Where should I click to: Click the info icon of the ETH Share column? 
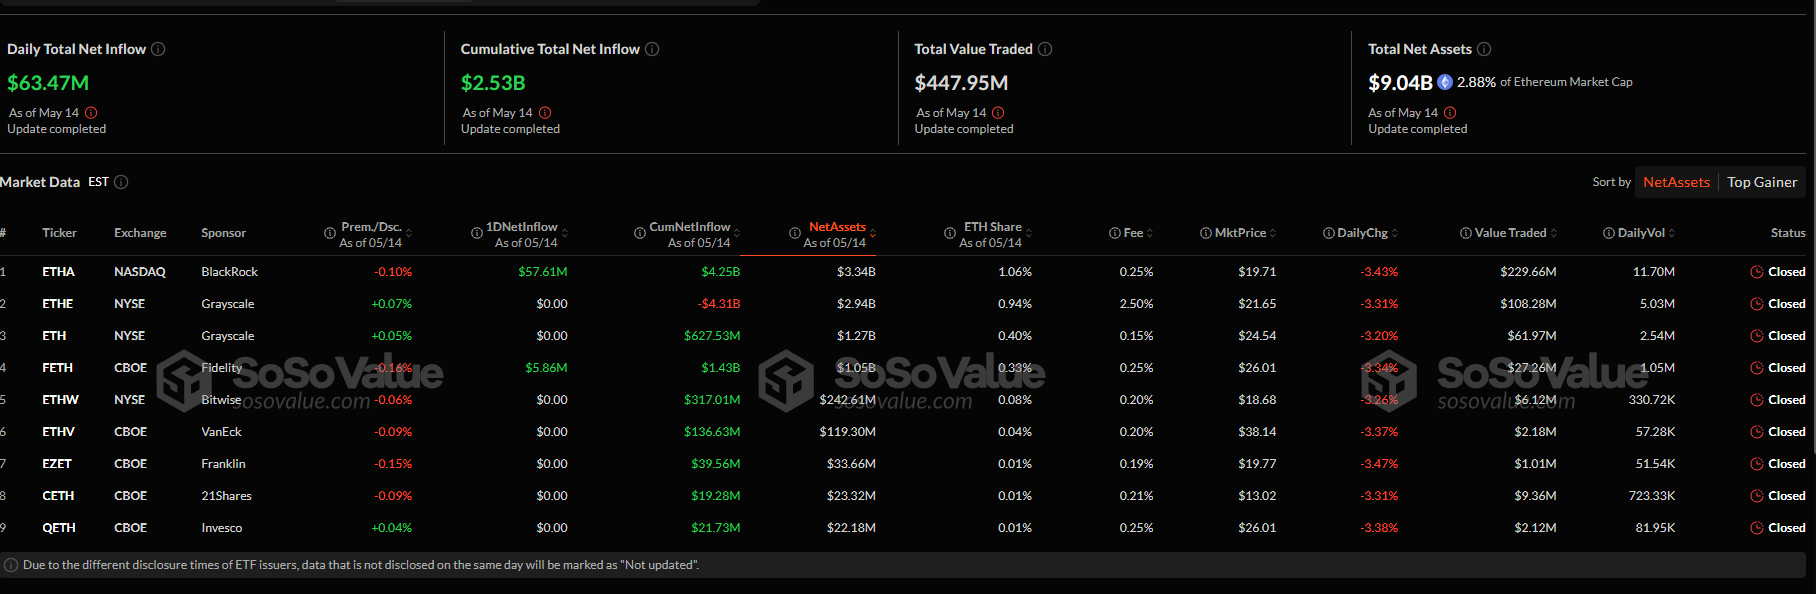(x=950, y=233)
